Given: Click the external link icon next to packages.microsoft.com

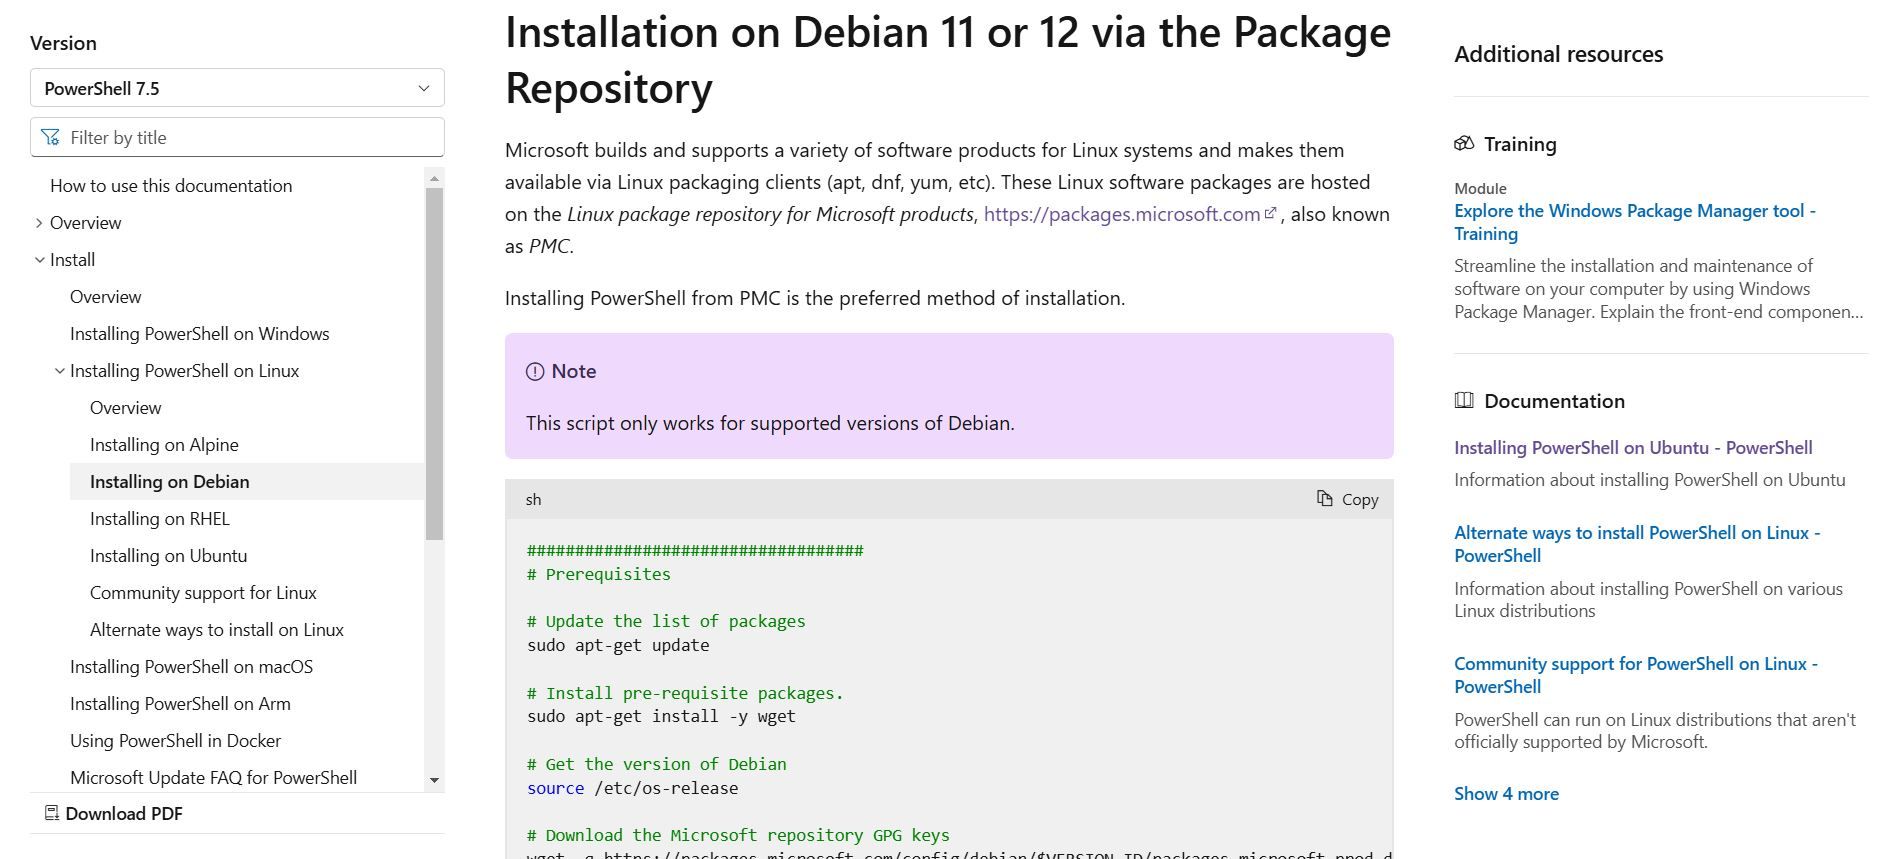Looking at the screenshot, I should [1270, 213].
